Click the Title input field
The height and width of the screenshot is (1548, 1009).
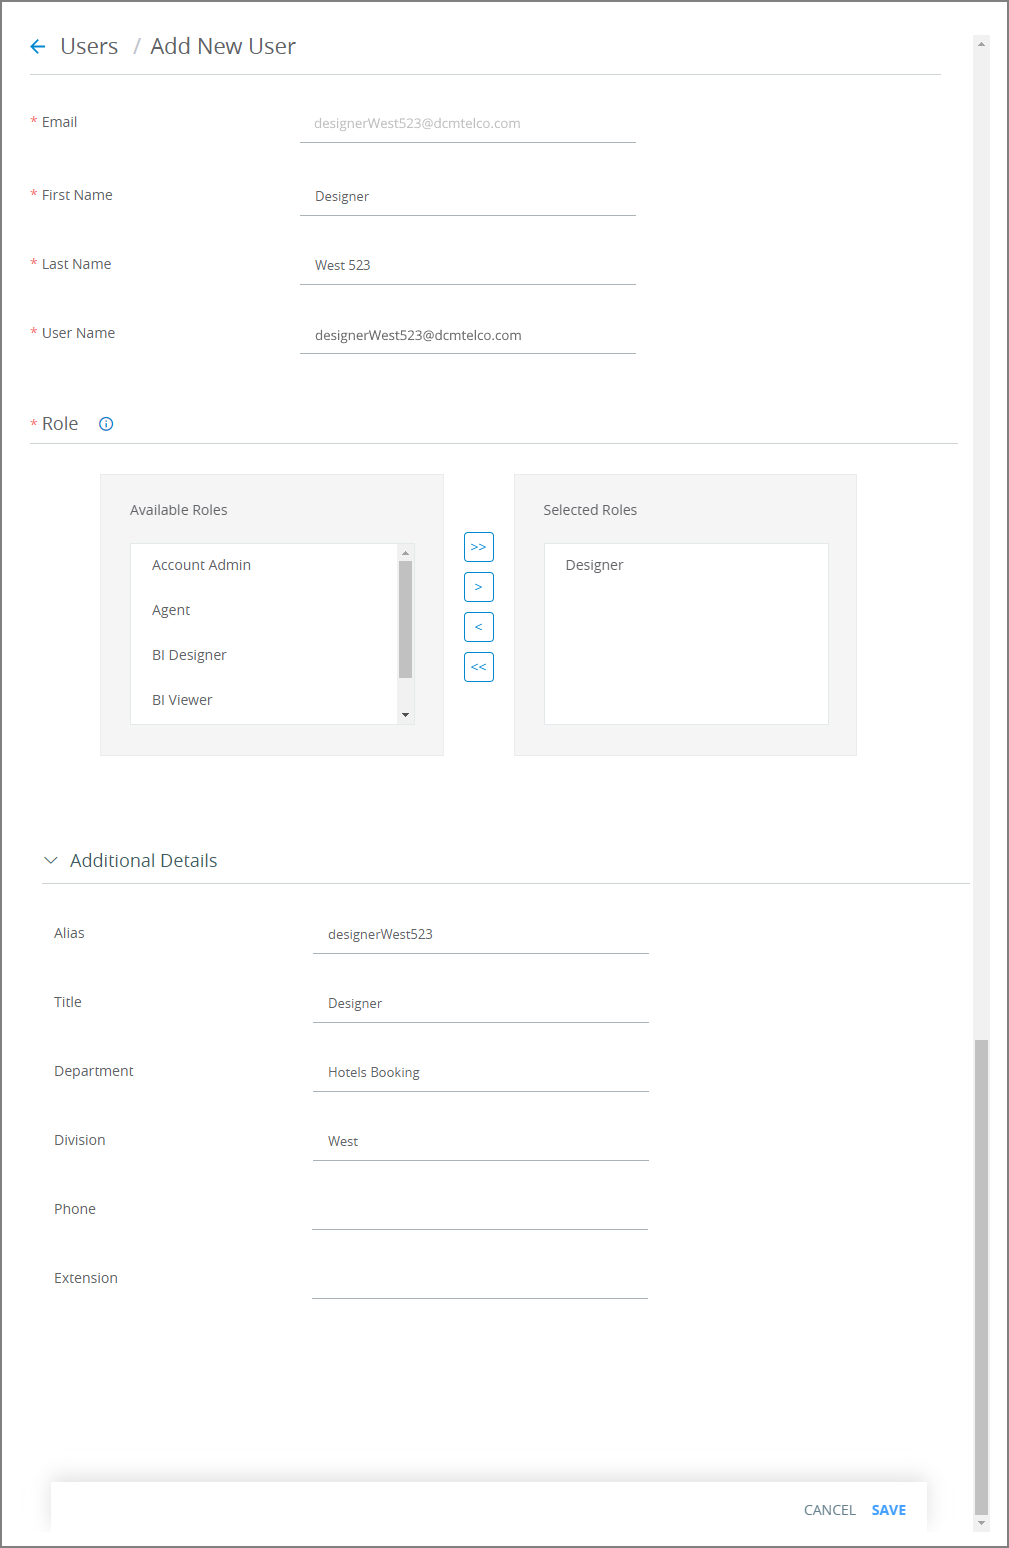(481, 1004)
